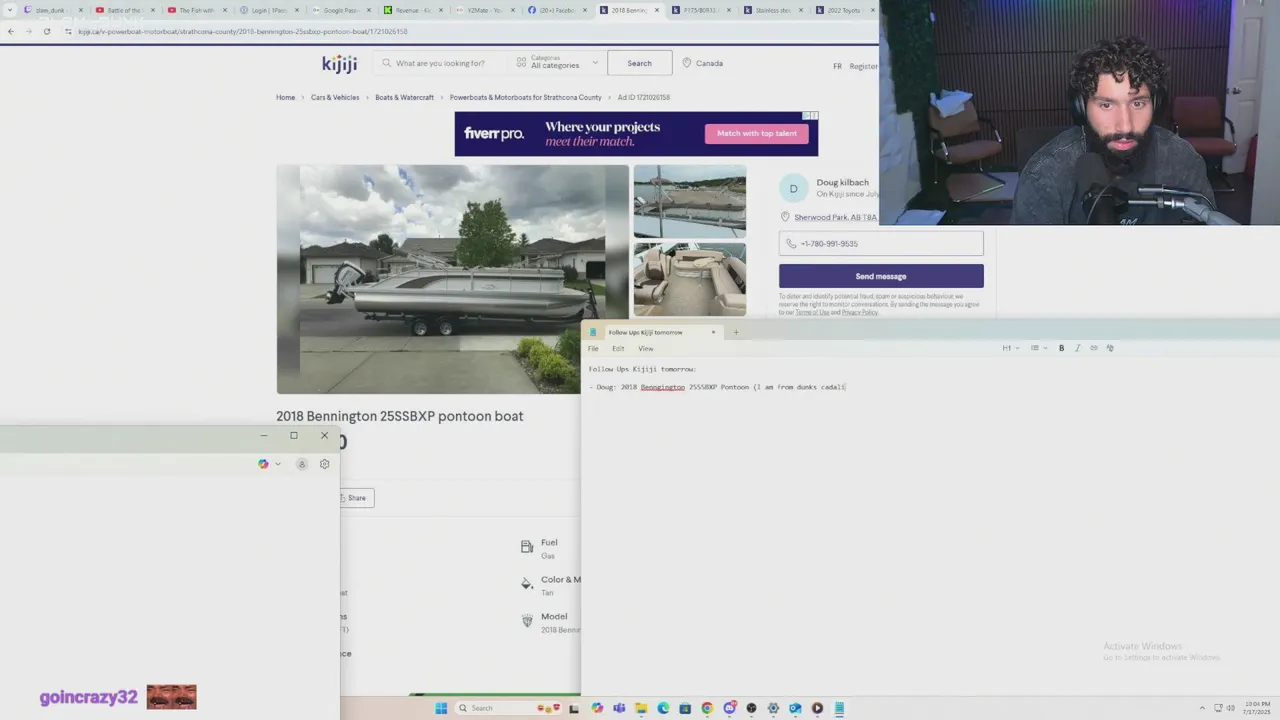Toggle Italic formatting in Notepad
Image resolution: width=1280 pixels, height=720 pixels.
[x=1077, y=348]
